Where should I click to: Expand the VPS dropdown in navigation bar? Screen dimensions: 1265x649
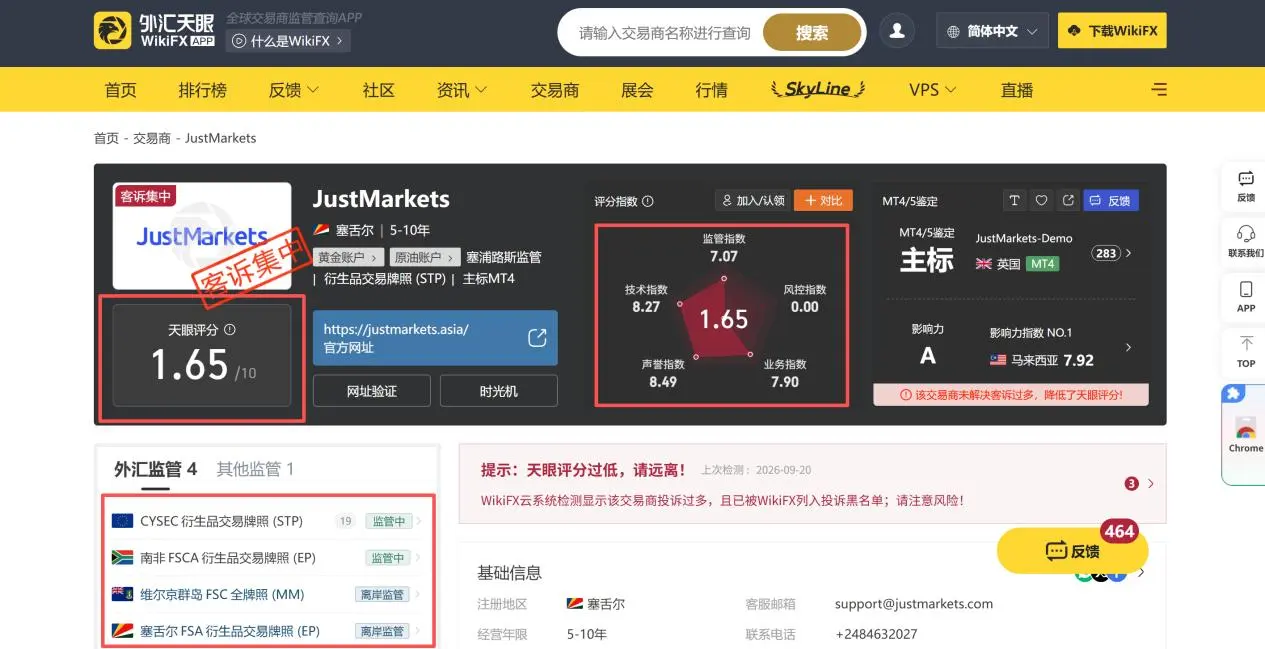[x=932, y=90]
